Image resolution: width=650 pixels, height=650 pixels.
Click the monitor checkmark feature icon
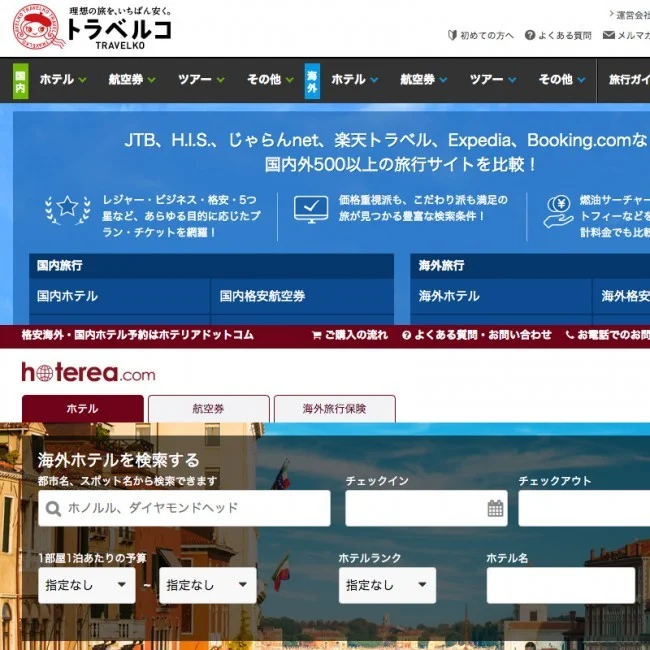311,208
